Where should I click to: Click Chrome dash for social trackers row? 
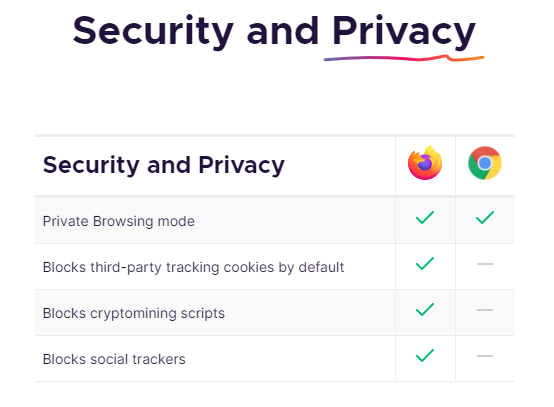[485, 356]
